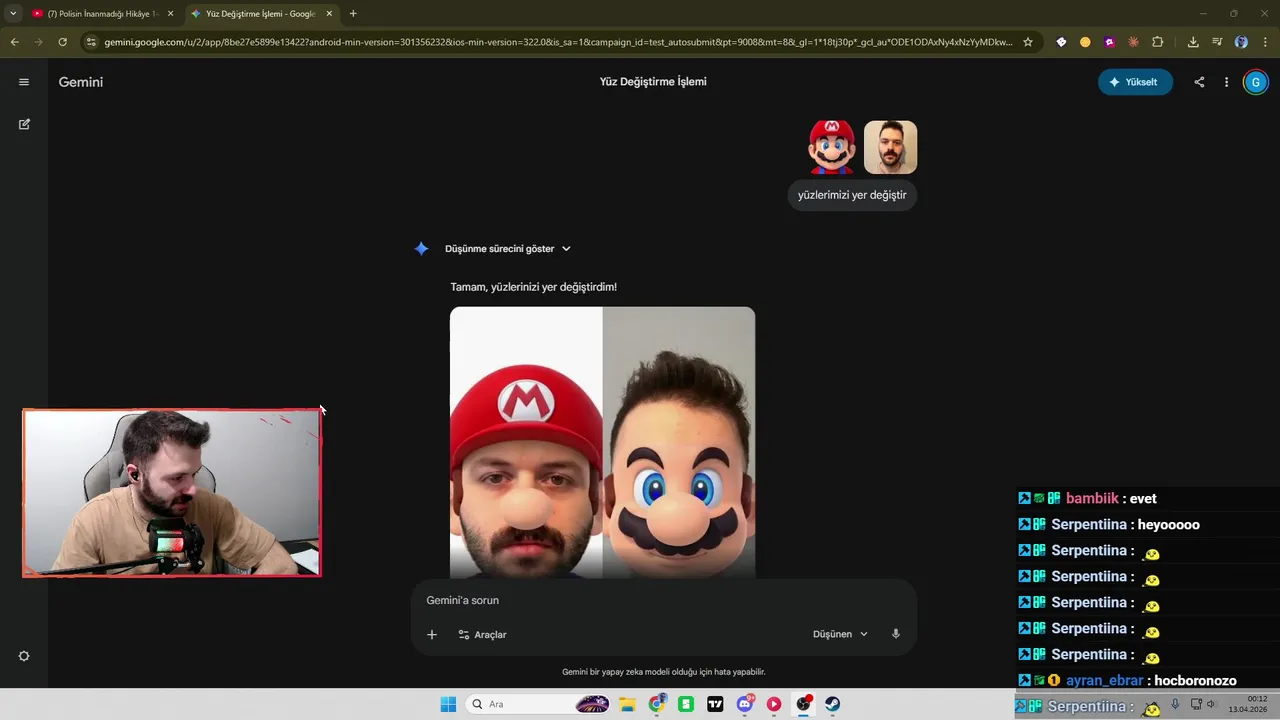Image resolution: width=1280 pixels, height=720 pixels.
Task: Click the plus icon to add files
Action: click(x=432, y=634)
